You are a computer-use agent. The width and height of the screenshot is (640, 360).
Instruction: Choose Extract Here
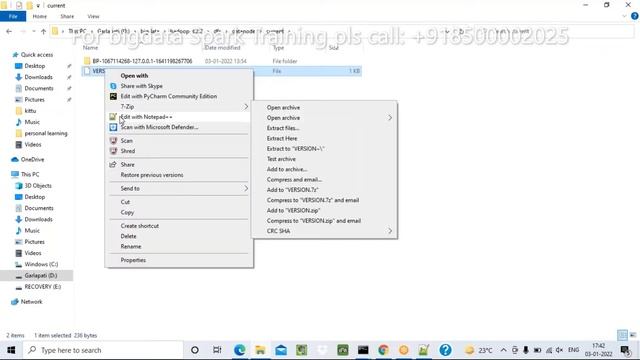[324, 138]
